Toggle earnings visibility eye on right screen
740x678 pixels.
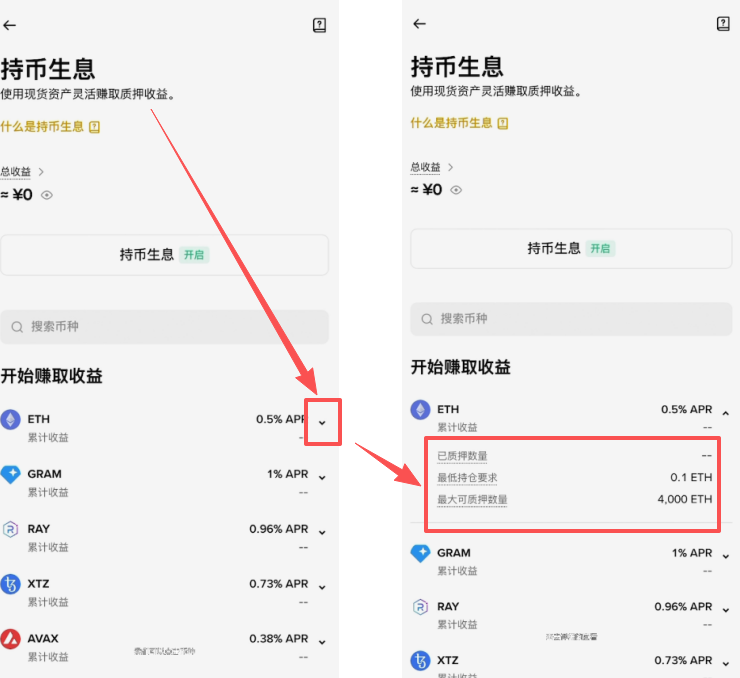(x=456, y=190)
